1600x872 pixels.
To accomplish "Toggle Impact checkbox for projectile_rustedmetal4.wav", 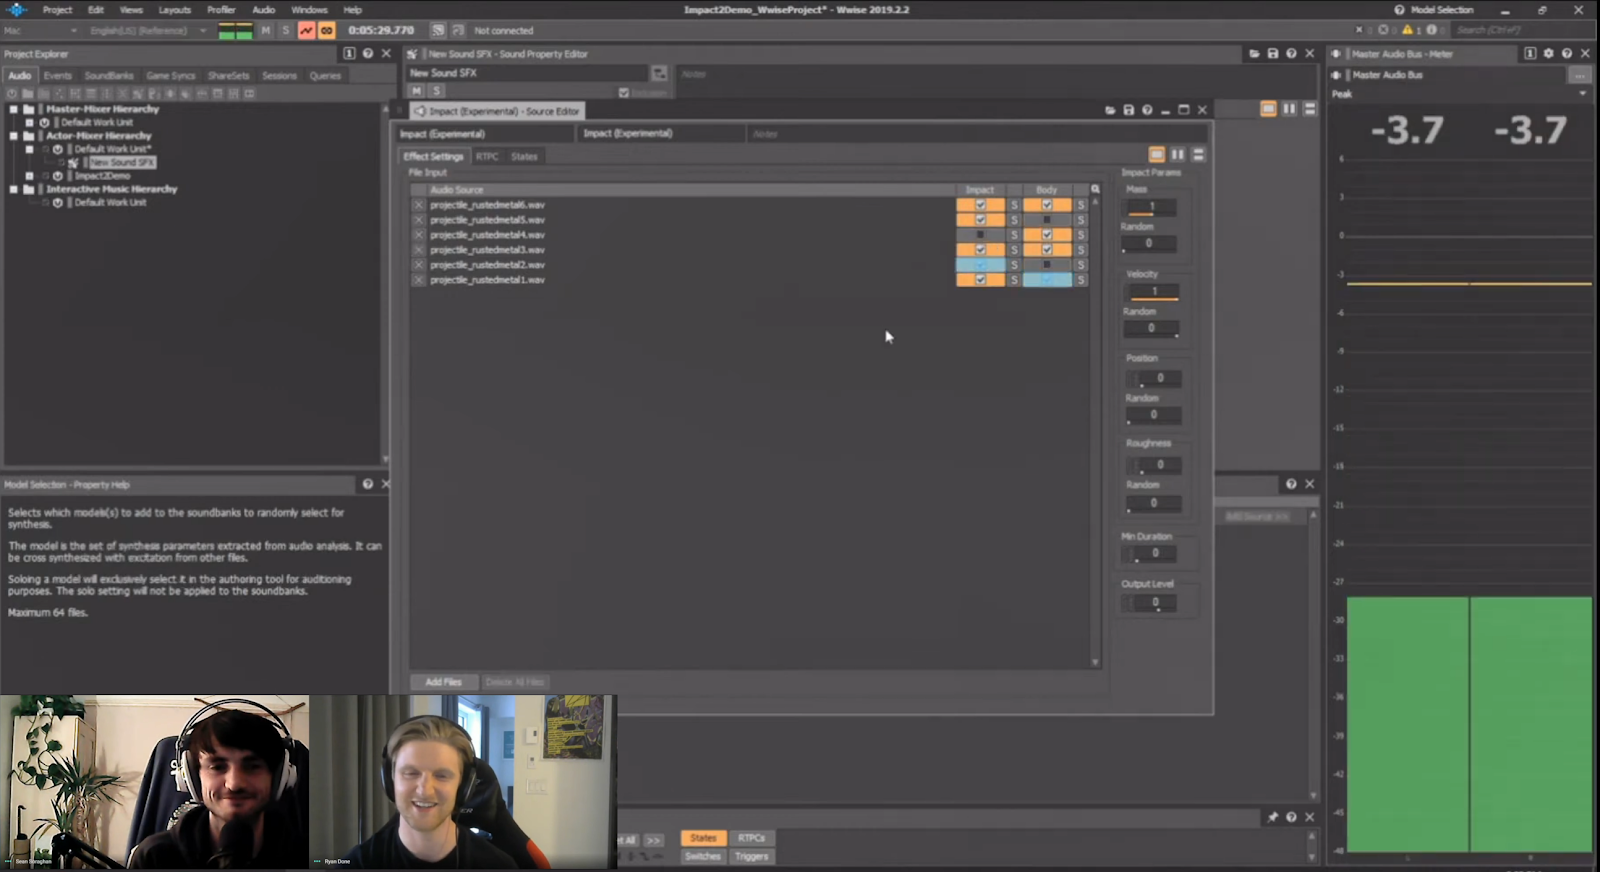I will tap(980, 235).
